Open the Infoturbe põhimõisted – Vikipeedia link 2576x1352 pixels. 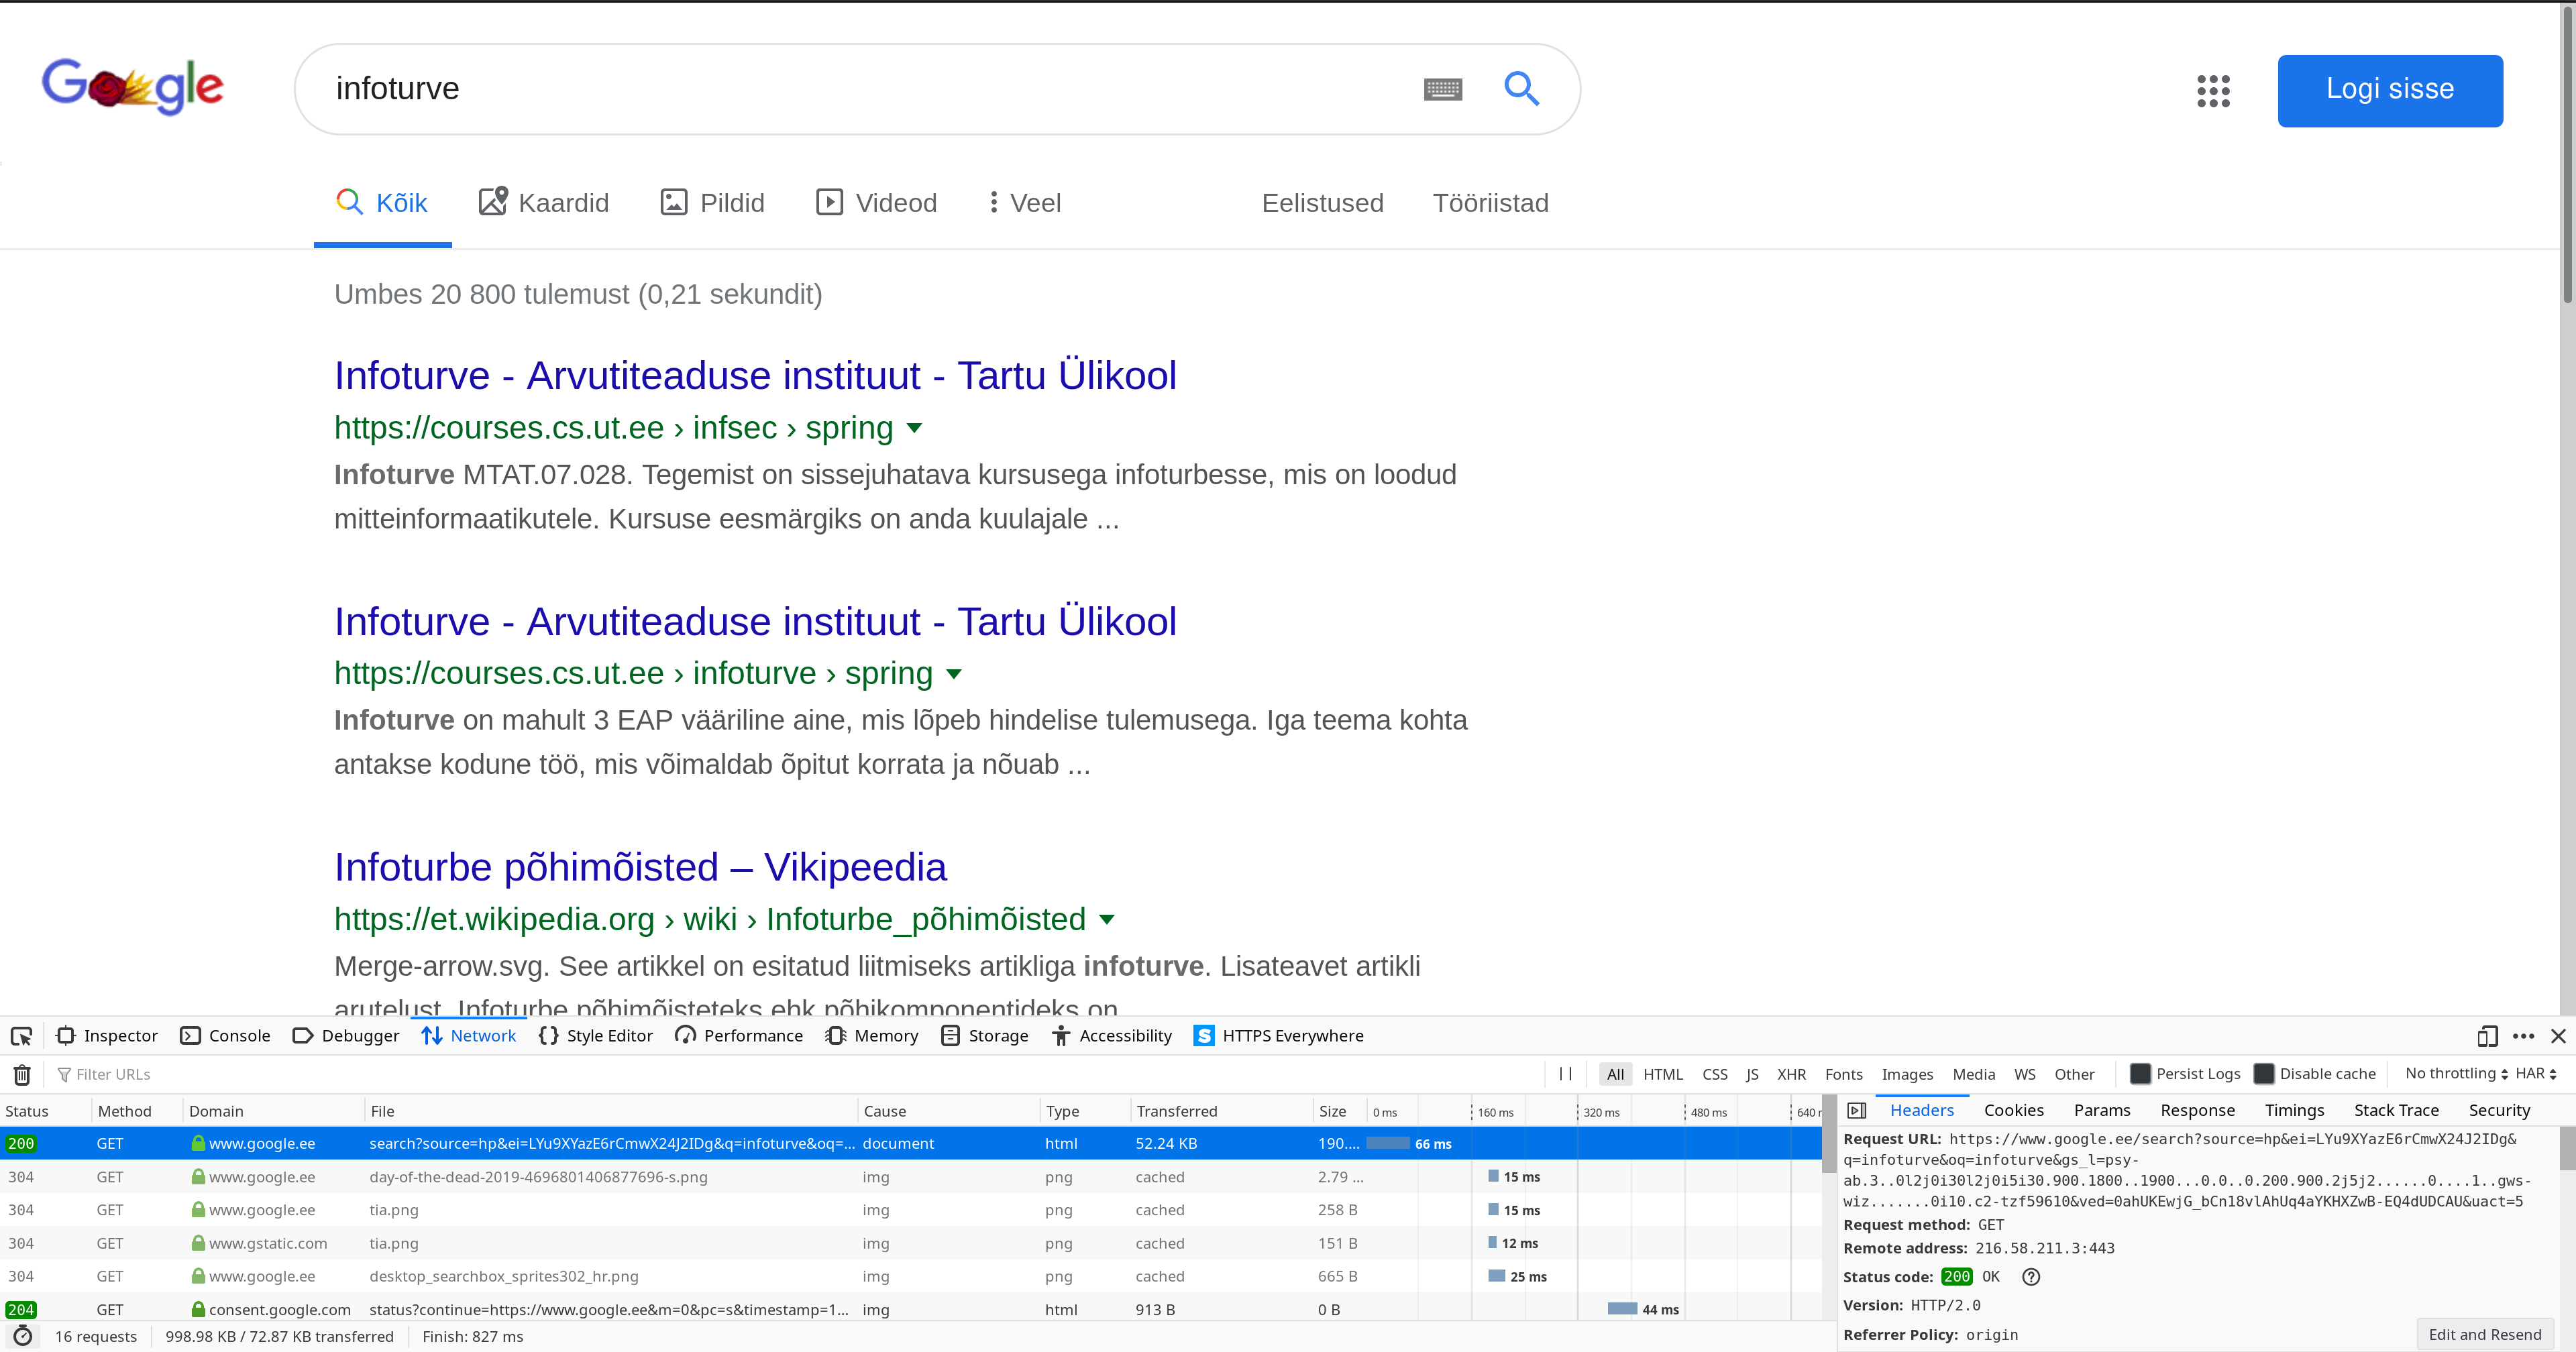pos(640,867)
